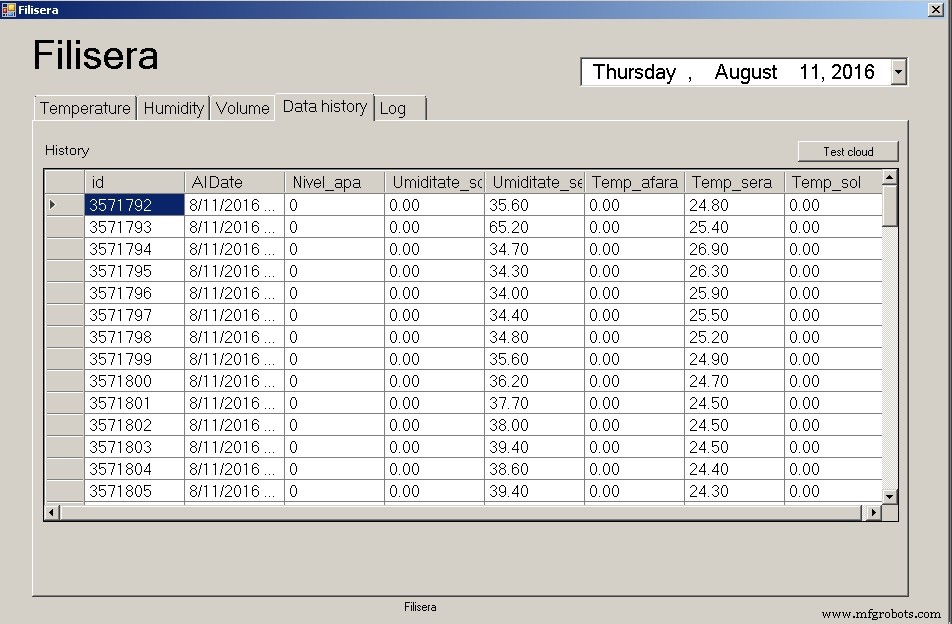Image resolution: width=952 pixels, height=624 pixels.
Task: Click the id column header
Action: 134,182
